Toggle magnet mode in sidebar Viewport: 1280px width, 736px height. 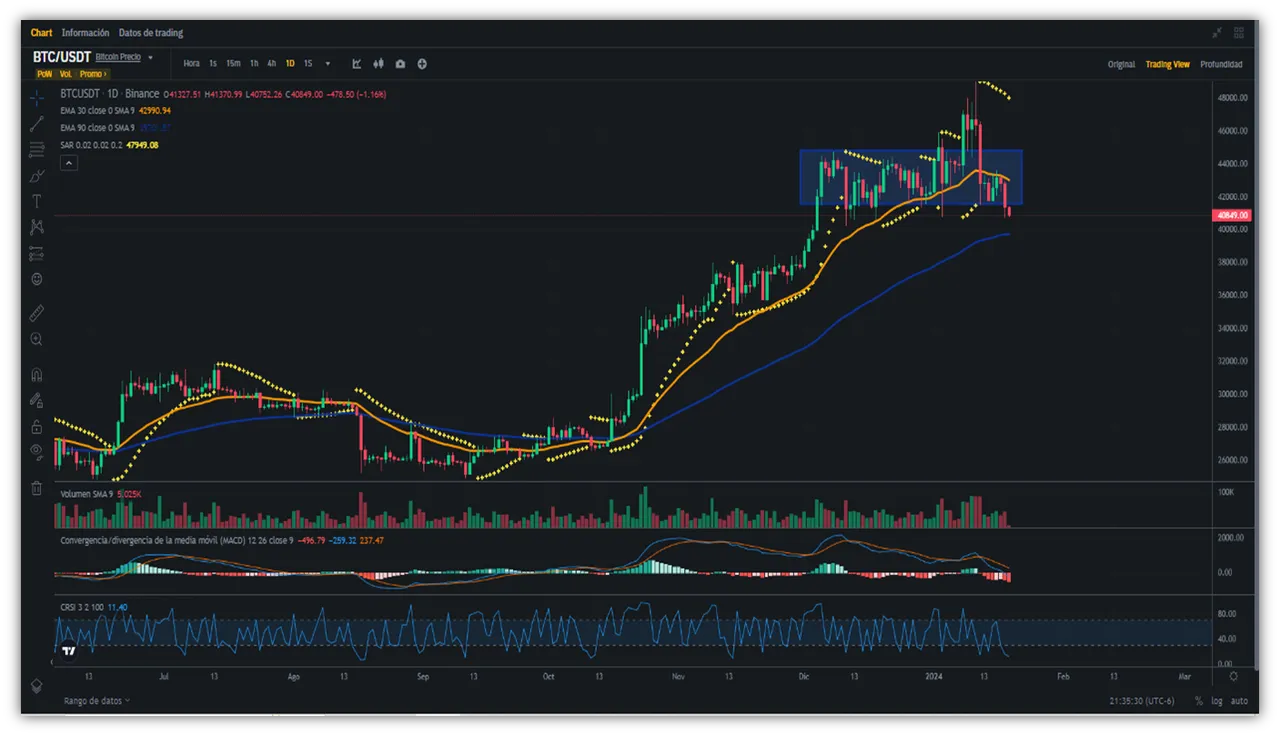(x=36, y=375)
